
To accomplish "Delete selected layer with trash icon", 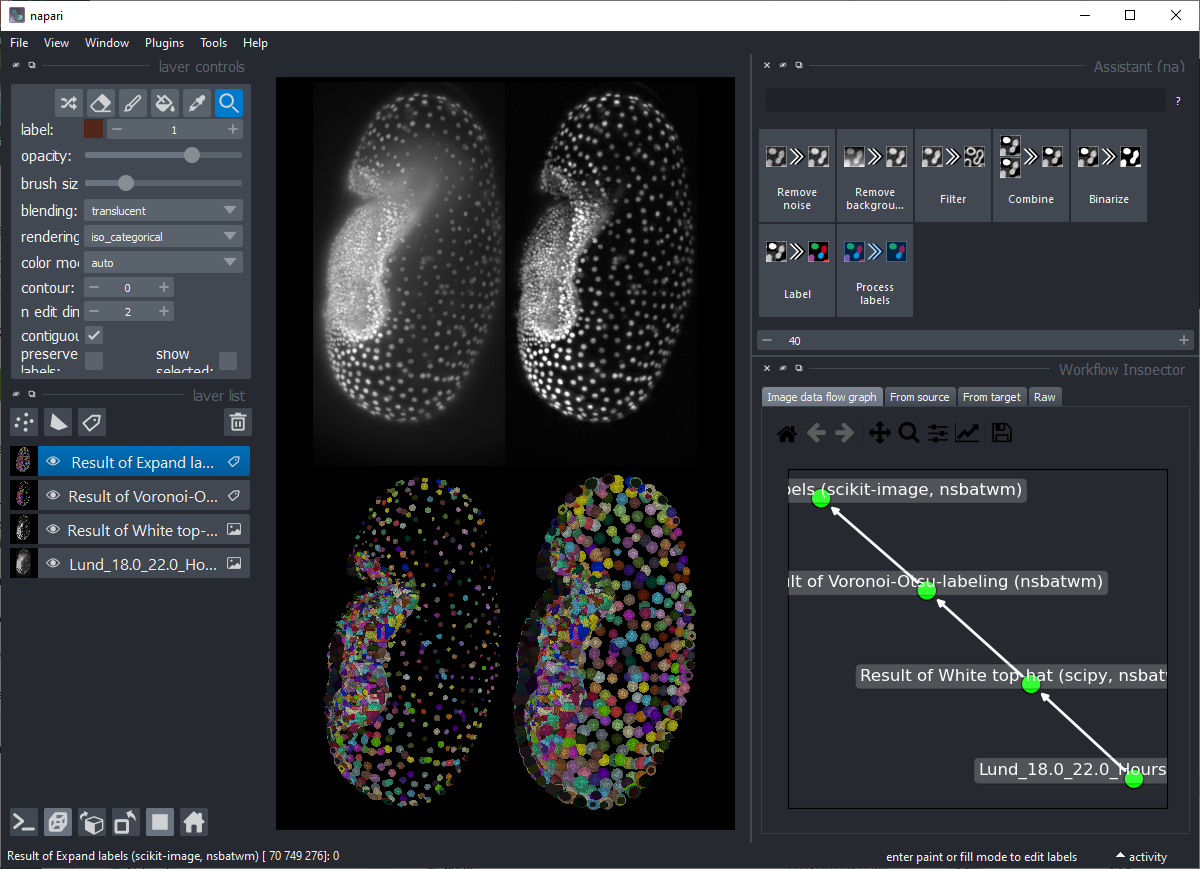I will [238, 422].
